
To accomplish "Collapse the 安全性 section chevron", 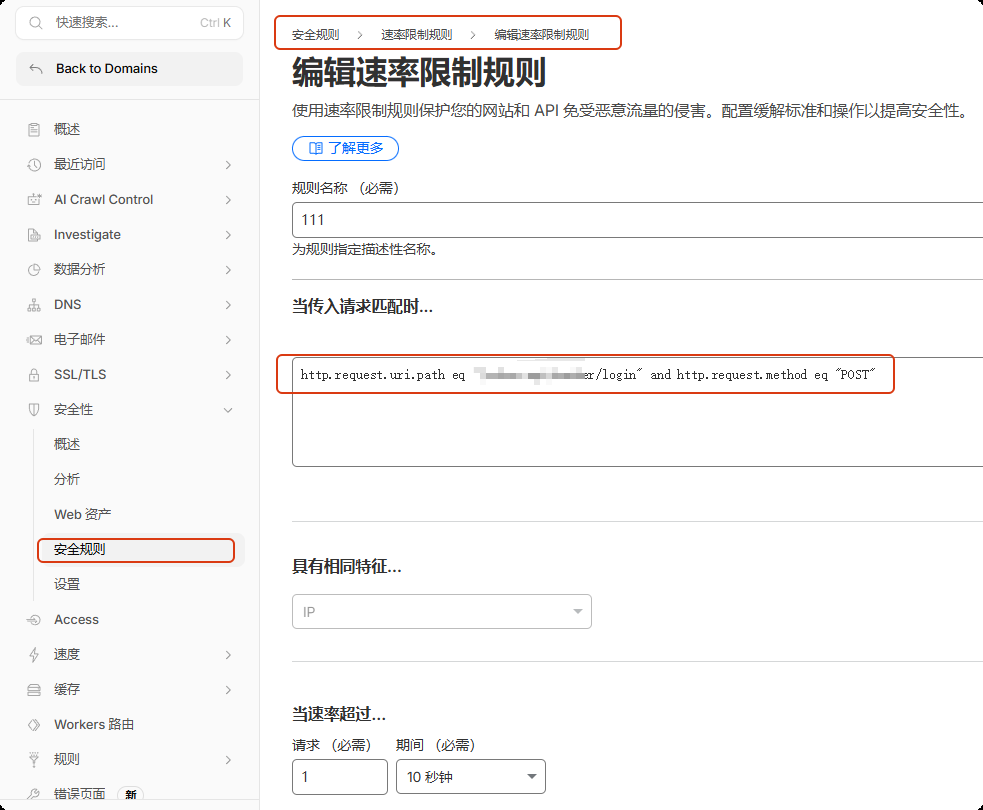I will click(228, 410).
